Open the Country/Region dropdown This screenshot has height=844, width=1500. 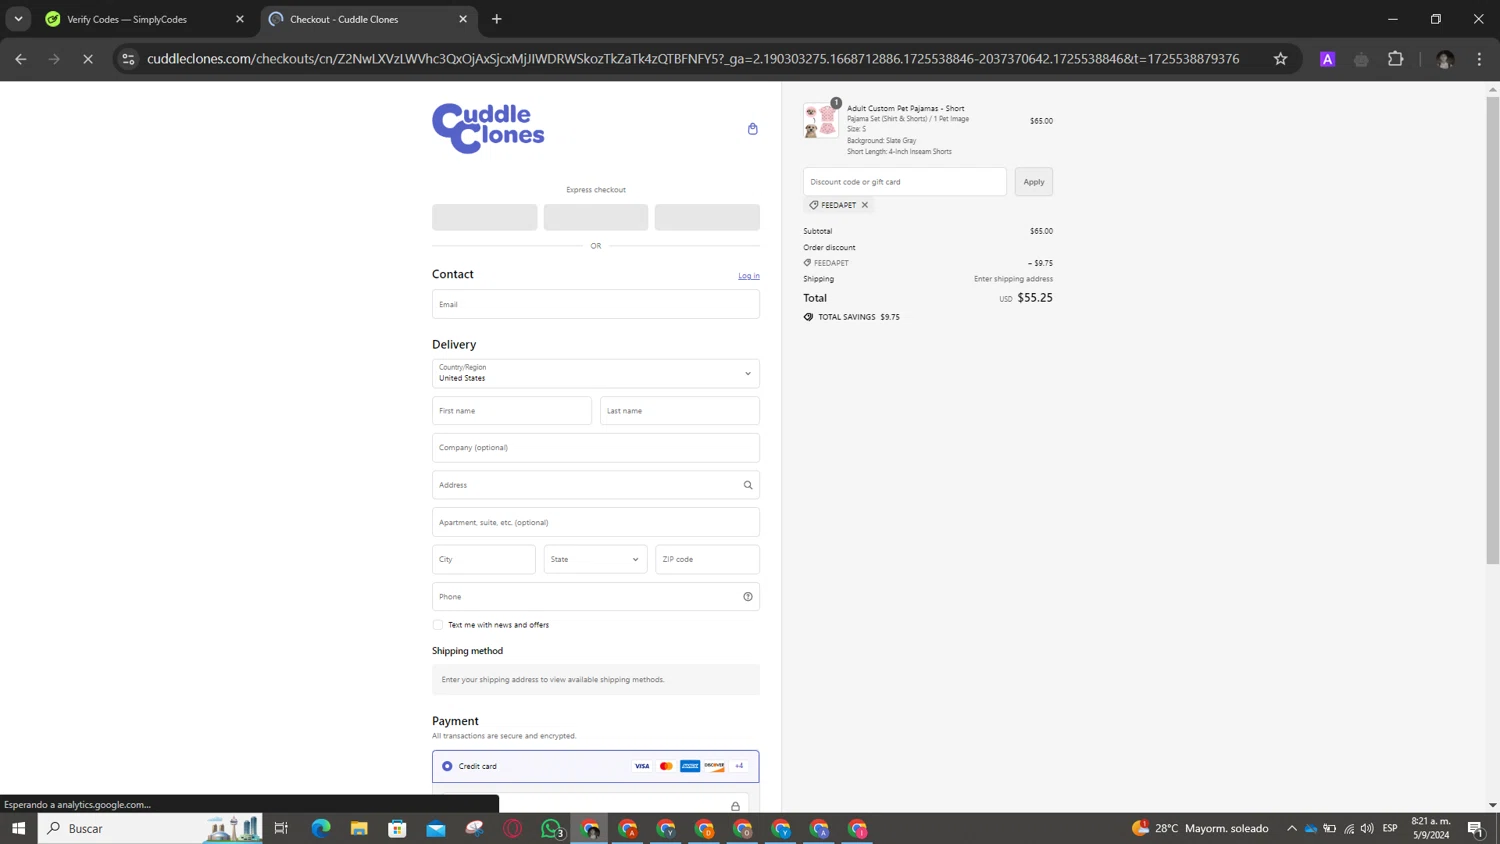(x=595, y=373)
